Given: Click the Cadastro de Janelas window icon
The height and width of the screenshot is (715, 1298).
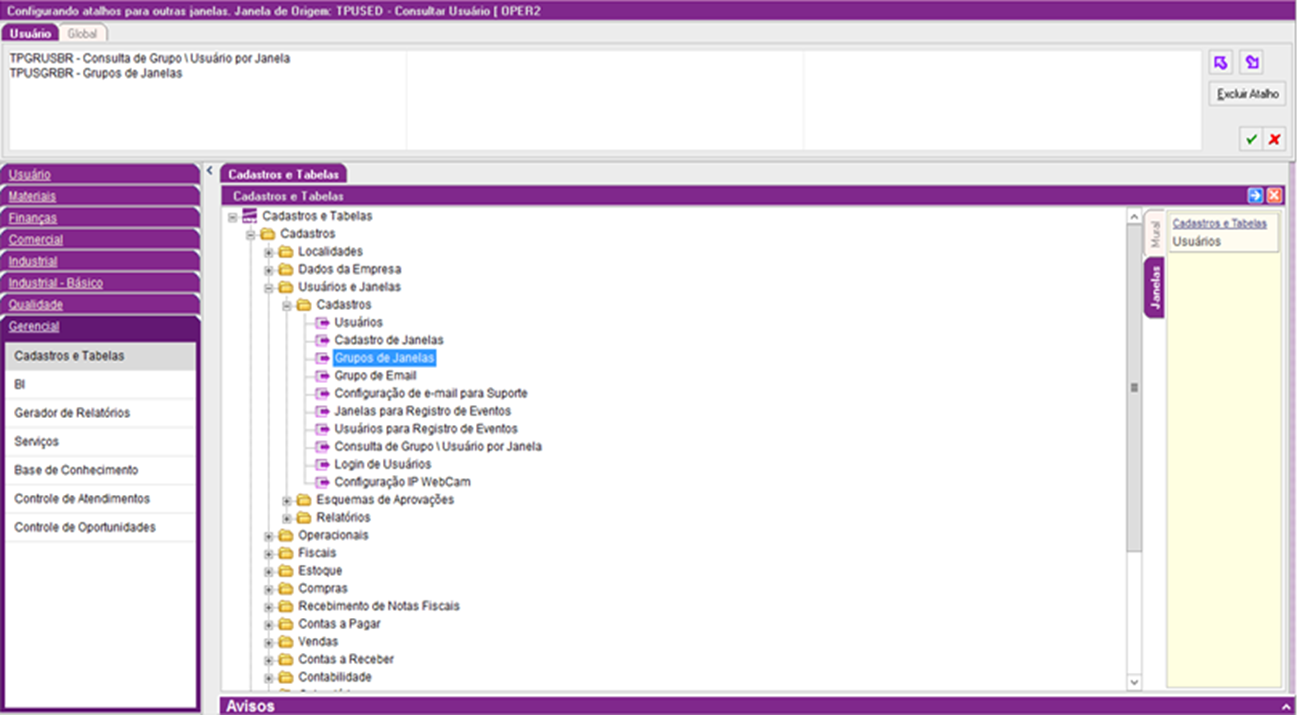Looking at the screenshot, I should (x=322, y=340).
